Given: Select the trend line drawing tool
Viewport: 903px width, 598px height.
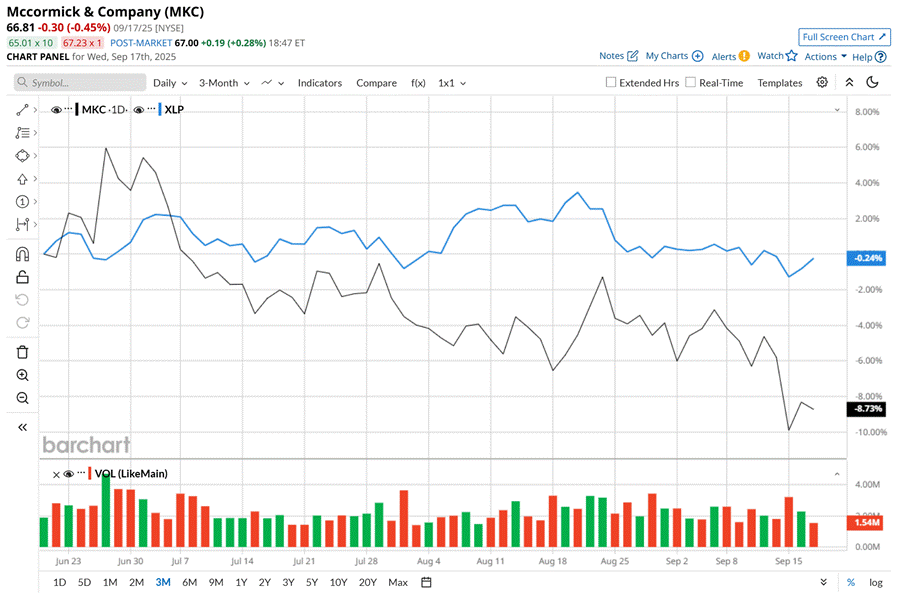Looking at the screenshot, I should point(22,110).
